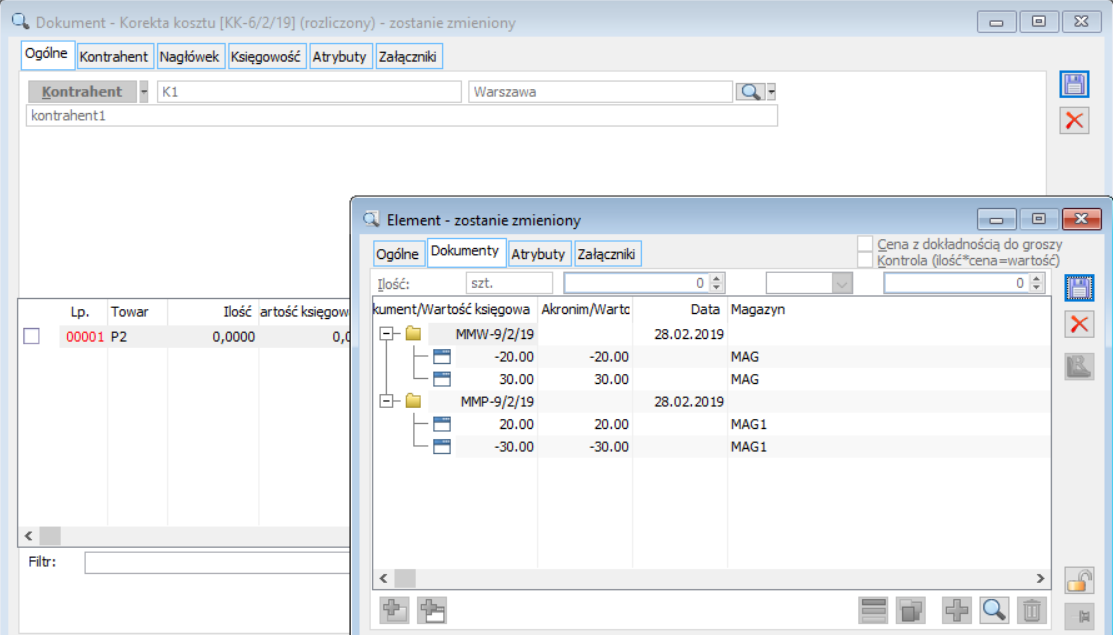Click right arrow of Element list scrollbar
This screenshot has width=1113, height=635.
tap(1040, 578)
